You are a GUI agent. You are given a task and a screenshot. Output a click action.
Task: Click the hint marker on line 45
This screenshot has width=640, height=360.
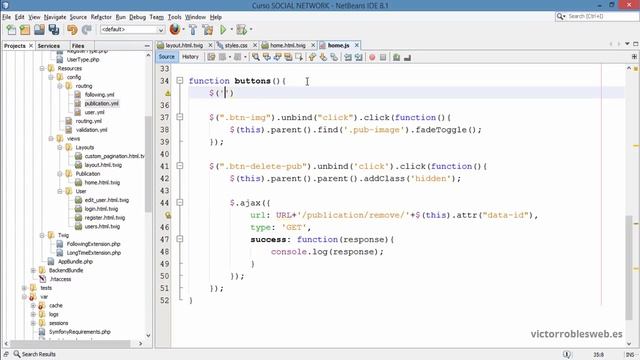coord(167,215)
